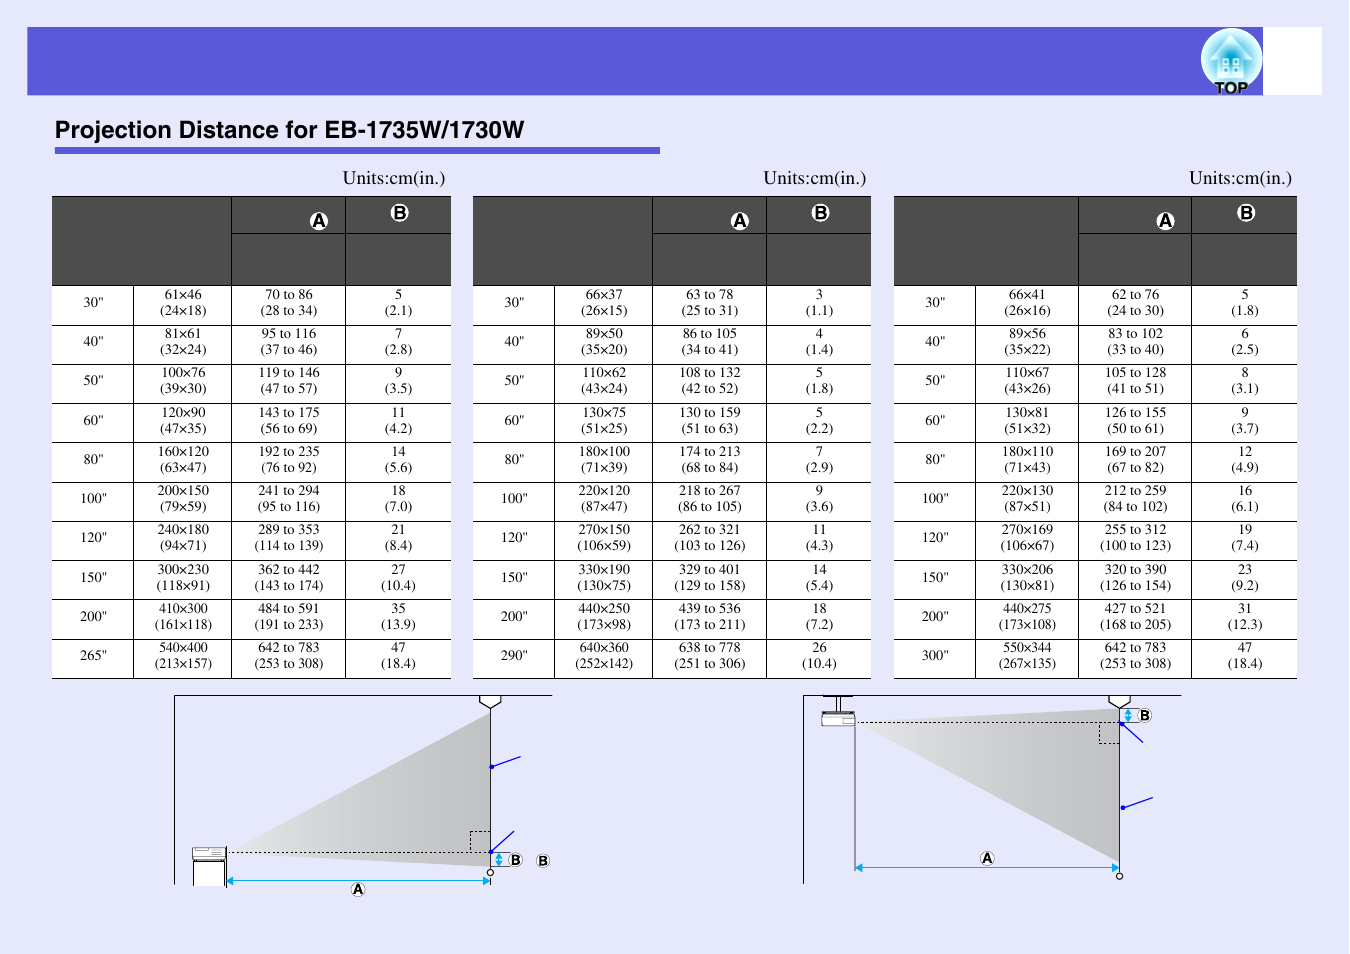This screenshot has height=954, width=1350.
Task: Click the 440×275 (173×108) cell
Action: pos(1027,617)
